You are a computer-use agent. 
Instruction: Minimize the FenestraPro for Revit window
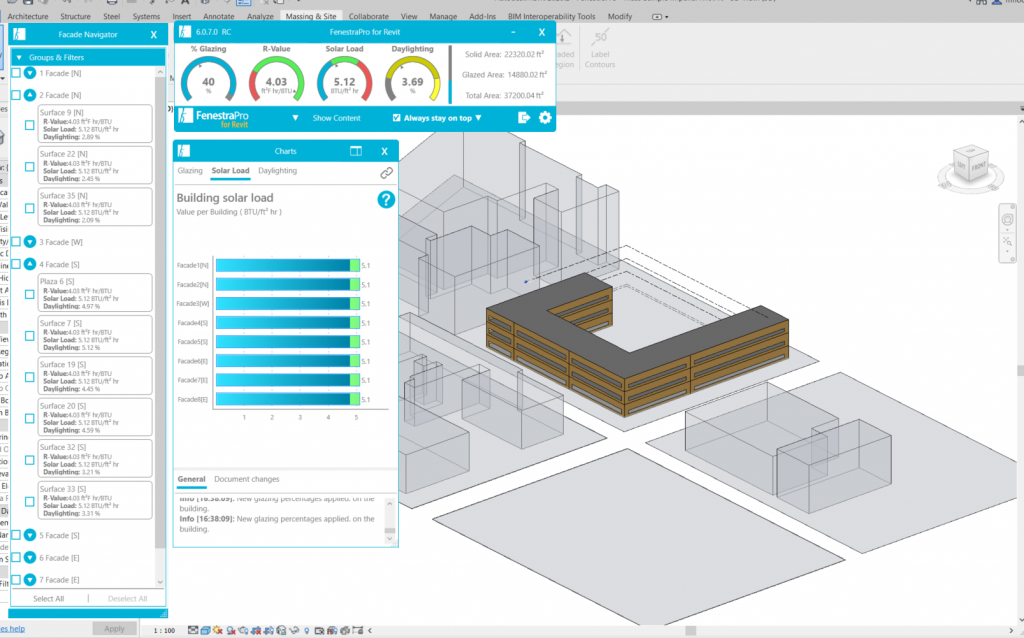(513, 31)
